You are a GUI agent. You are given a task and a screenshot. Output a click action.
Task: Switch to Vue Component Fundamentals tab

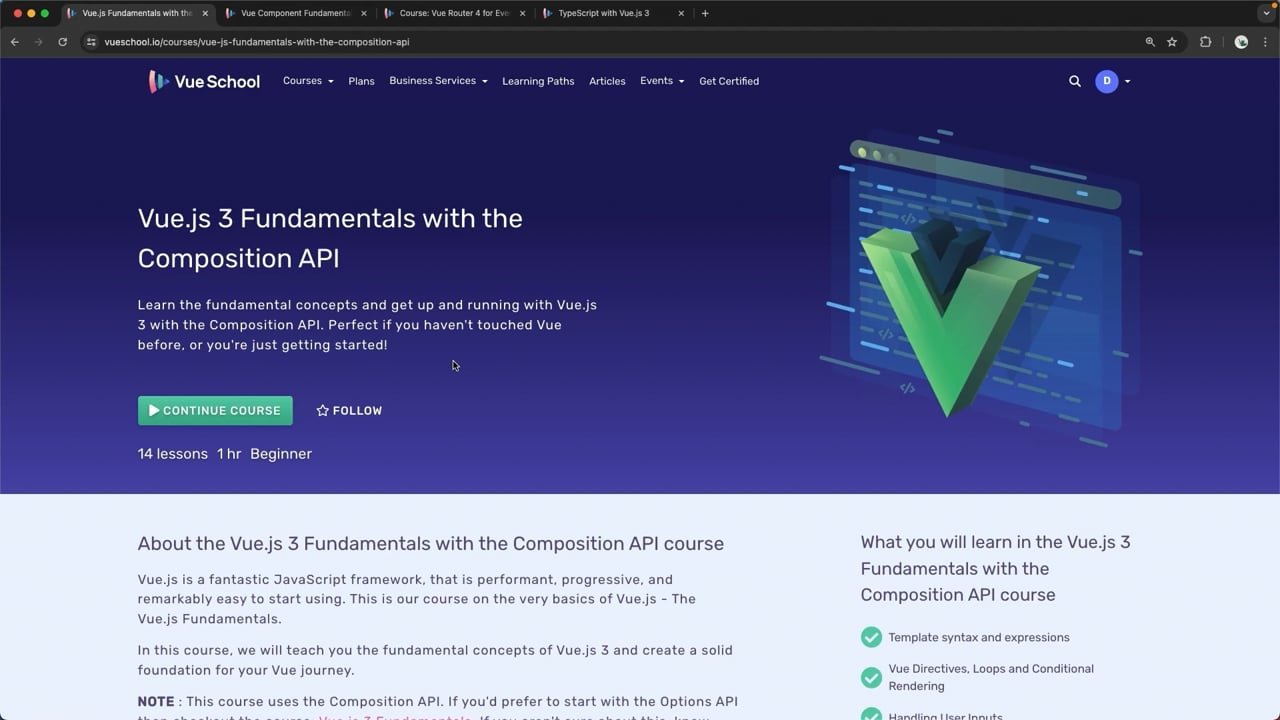[x=295, y=13]
